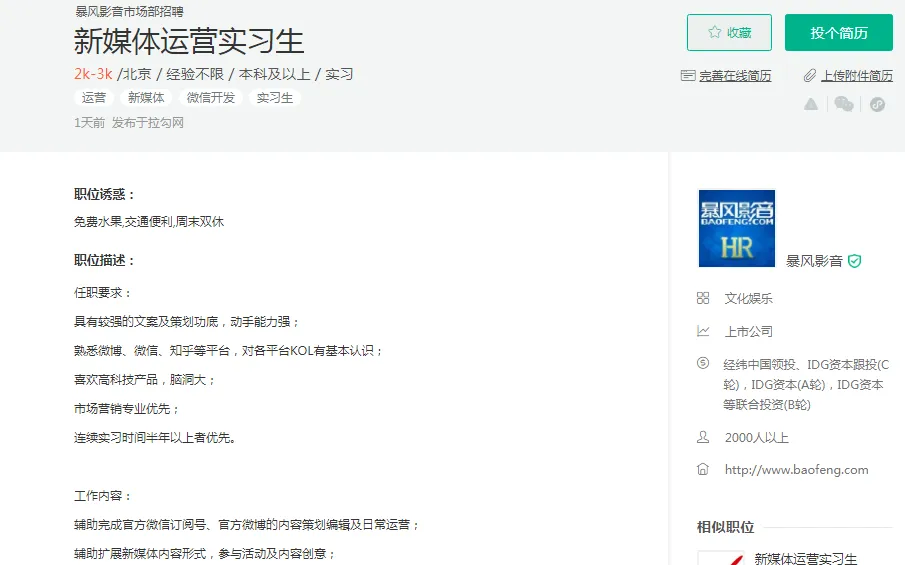This screenshot has height=565, width=905.
Task: Open the 上传附件简历 link
Action: click(x=857, y=76)
